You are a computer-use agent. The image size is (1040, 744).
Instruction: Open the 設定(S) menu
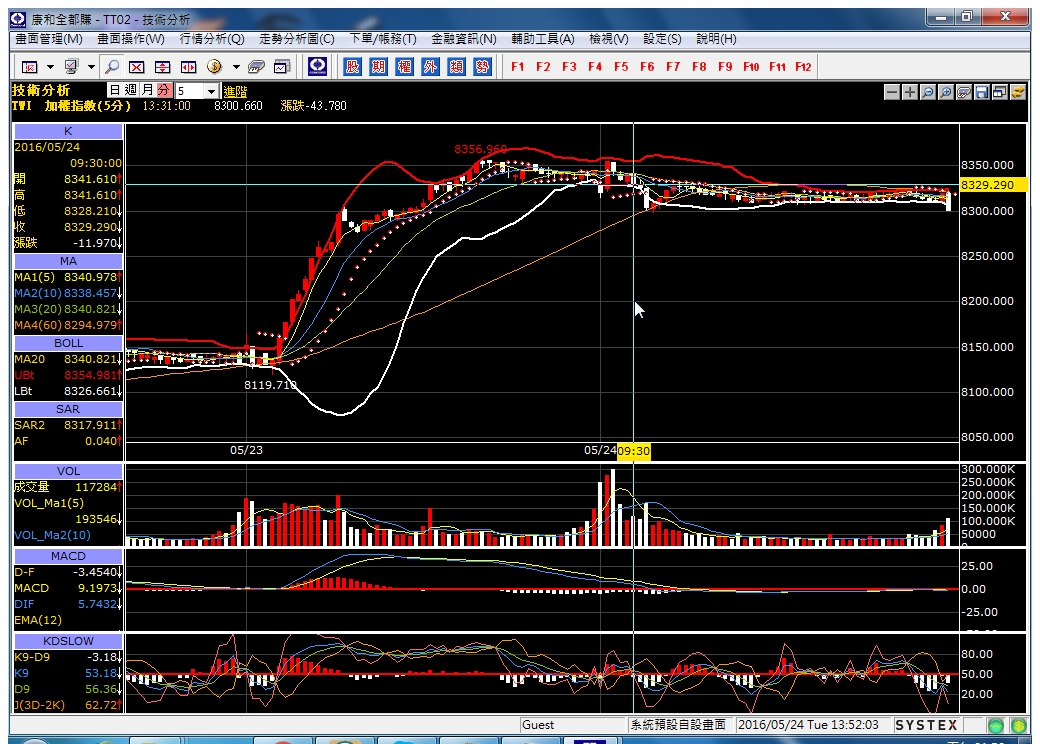[662, 39]
